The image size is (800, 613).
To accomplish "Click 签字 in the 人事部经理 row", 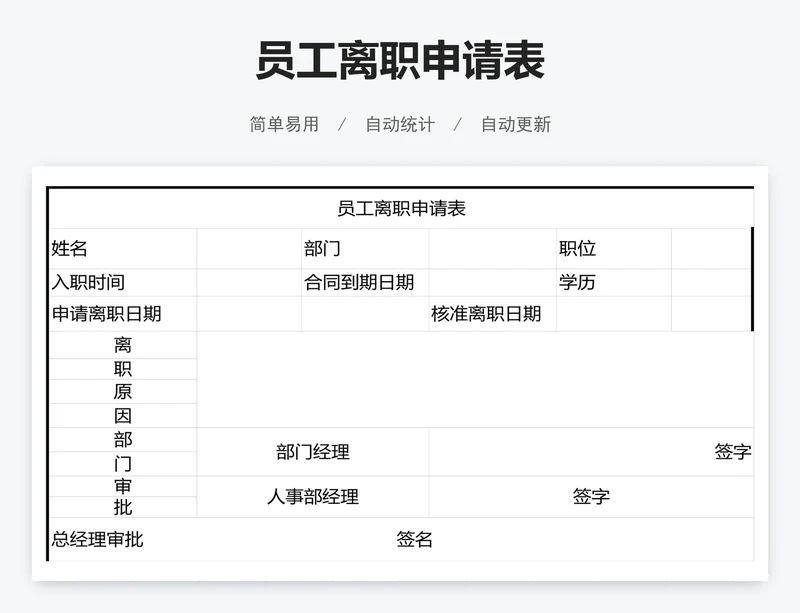I will (591, 497).
